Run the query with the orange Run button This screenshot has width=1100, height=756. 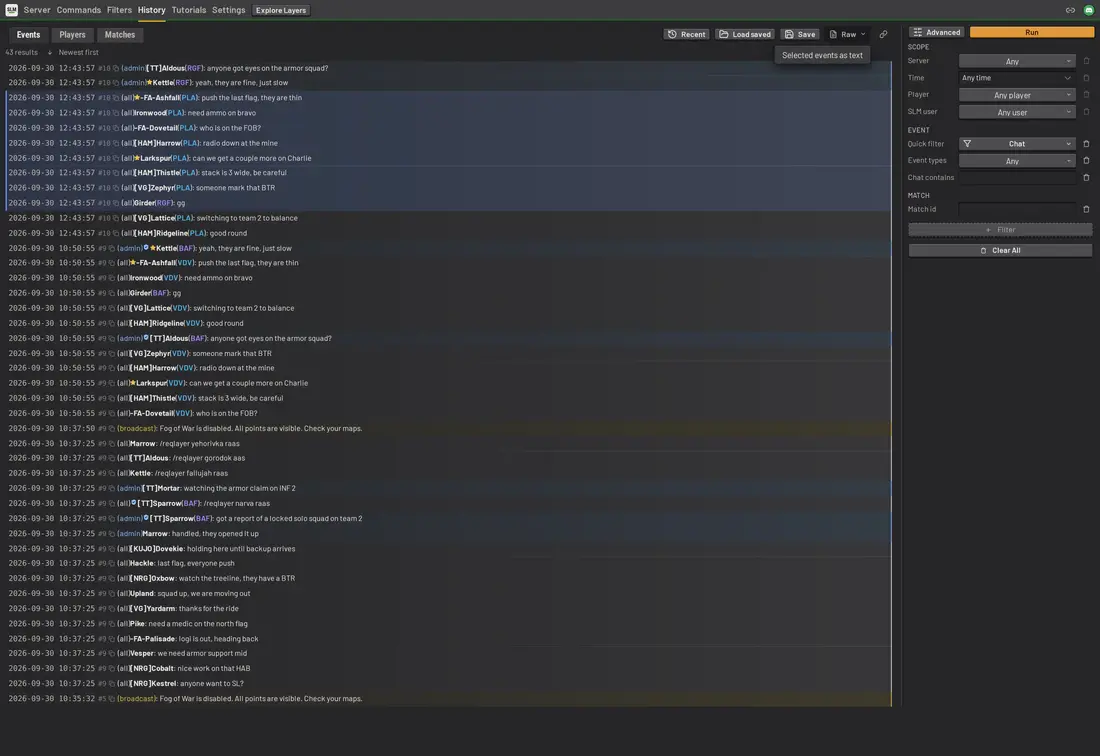[x=1031, y=32]
